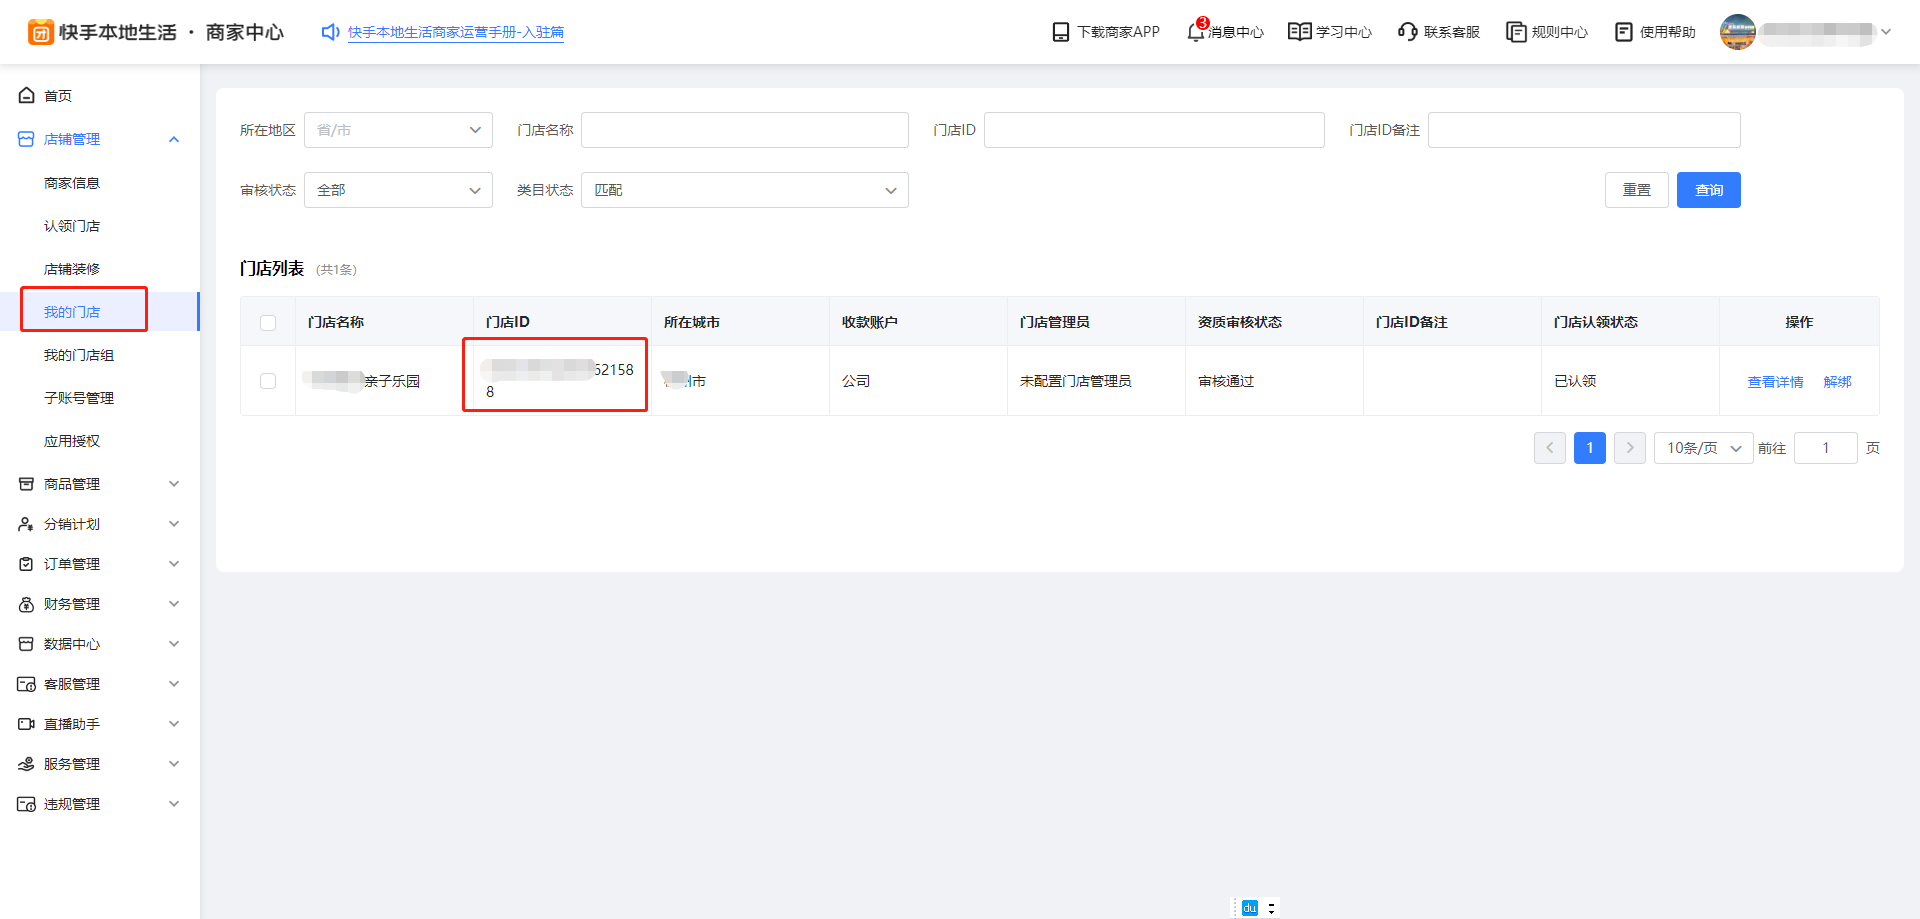Click the download merchant APP icon

point(1061,32)
